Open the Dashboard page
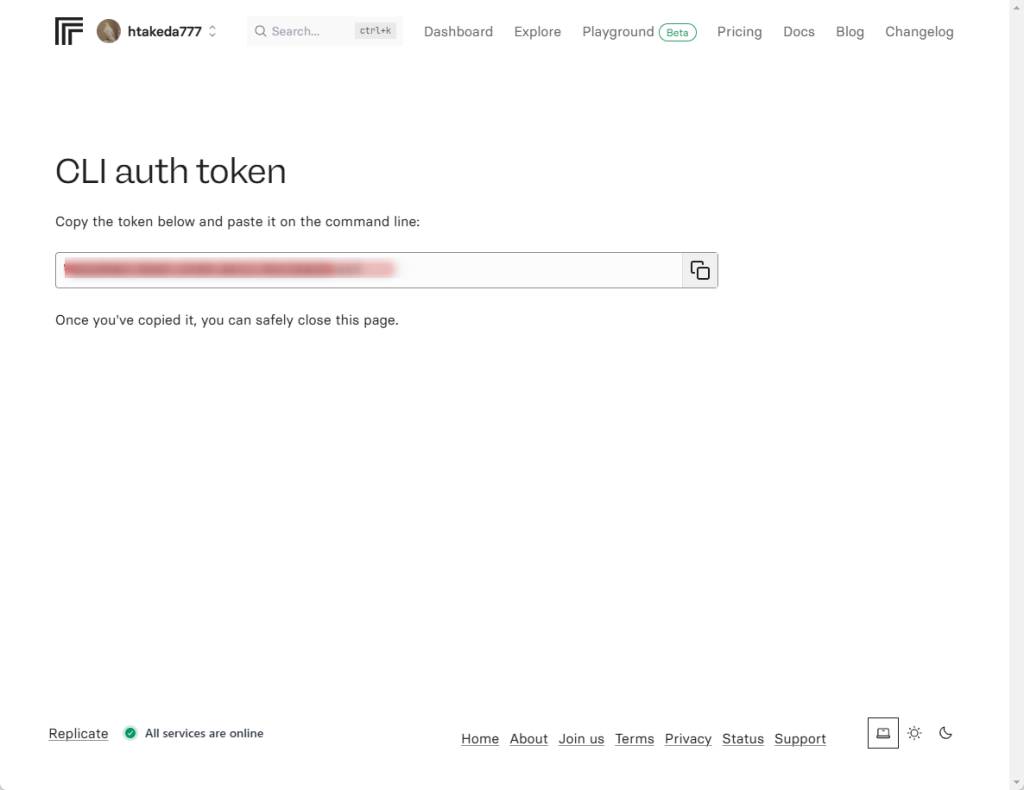1024x790 pixels. coord(458,31)
